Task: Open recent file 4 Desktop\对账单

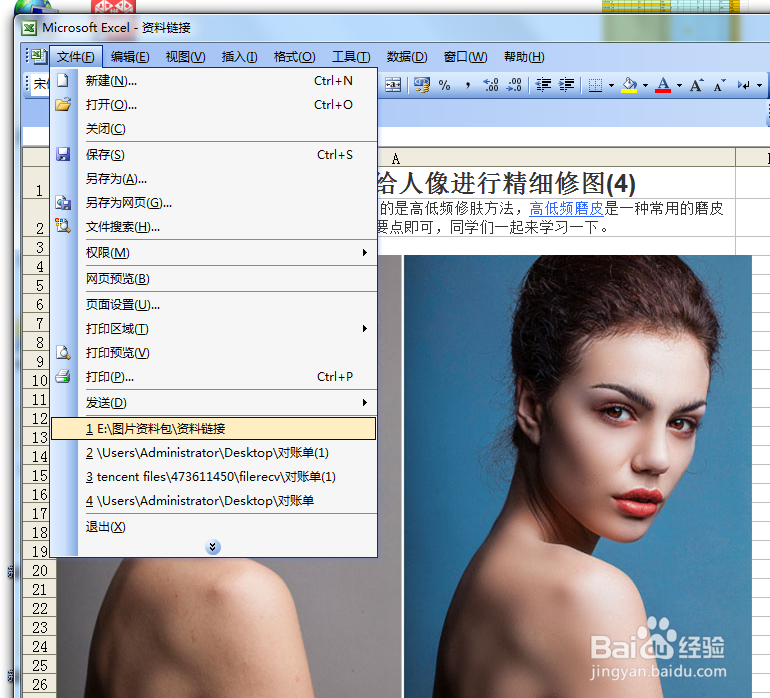Action: click(214, 501)
